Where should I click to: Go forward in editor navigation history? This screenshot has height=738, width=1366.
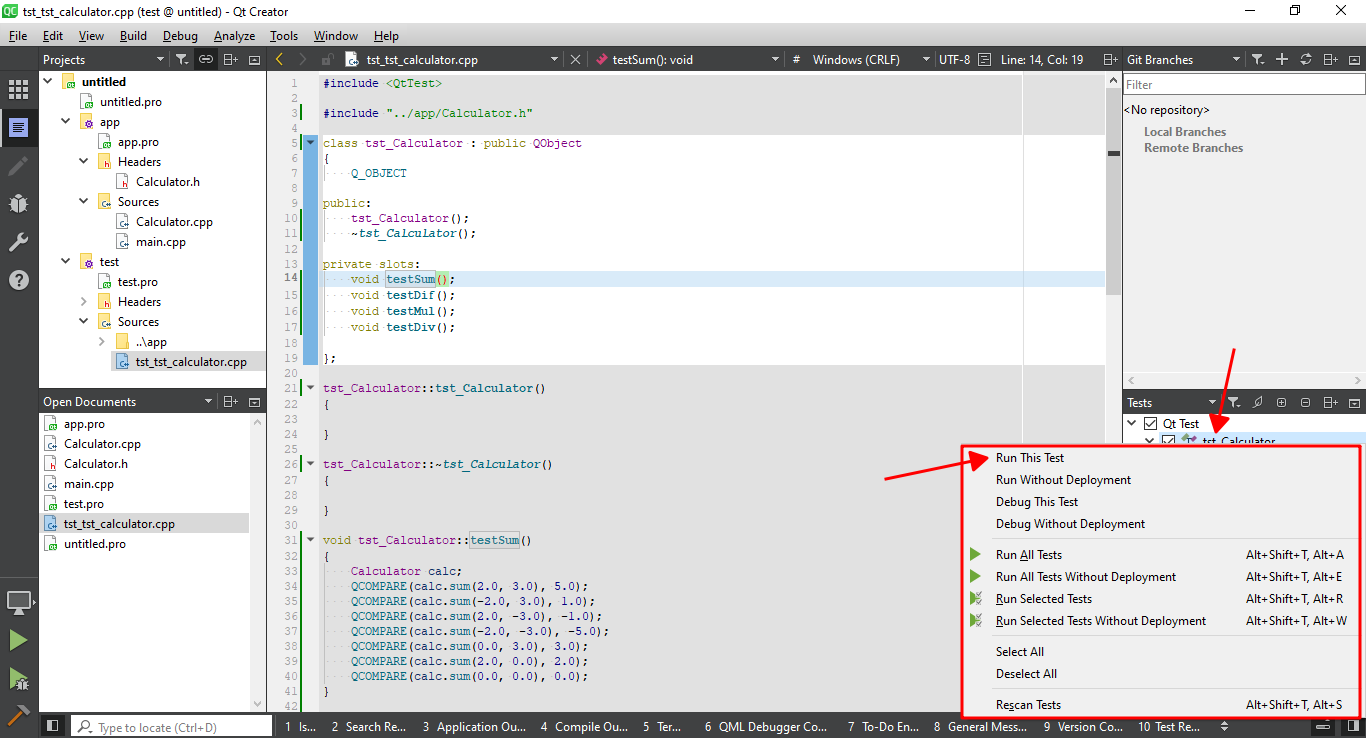(303, 60)
